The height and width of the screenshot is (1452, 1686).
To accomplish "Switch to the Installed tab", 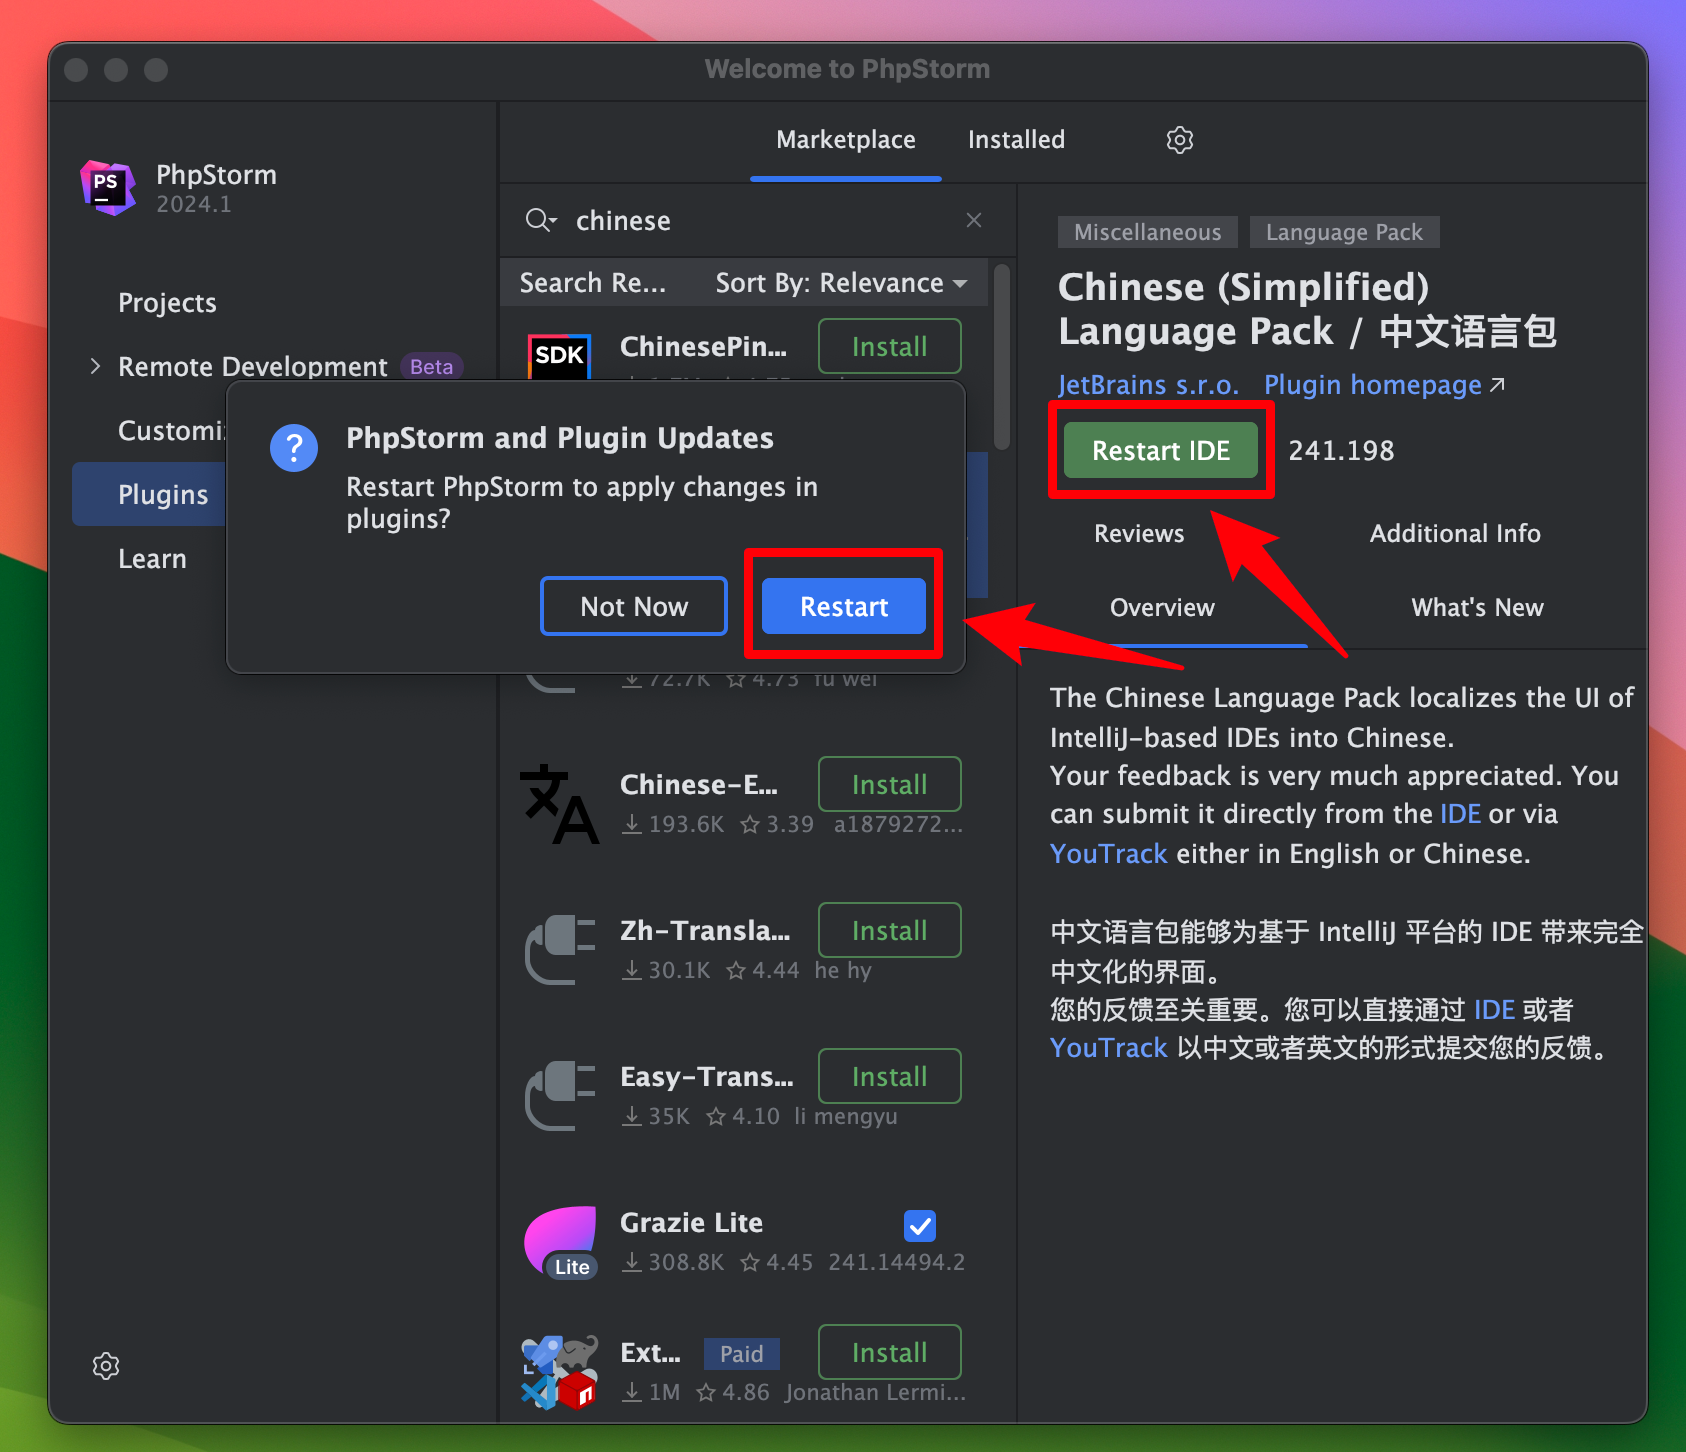I will tap(1016, 140).
